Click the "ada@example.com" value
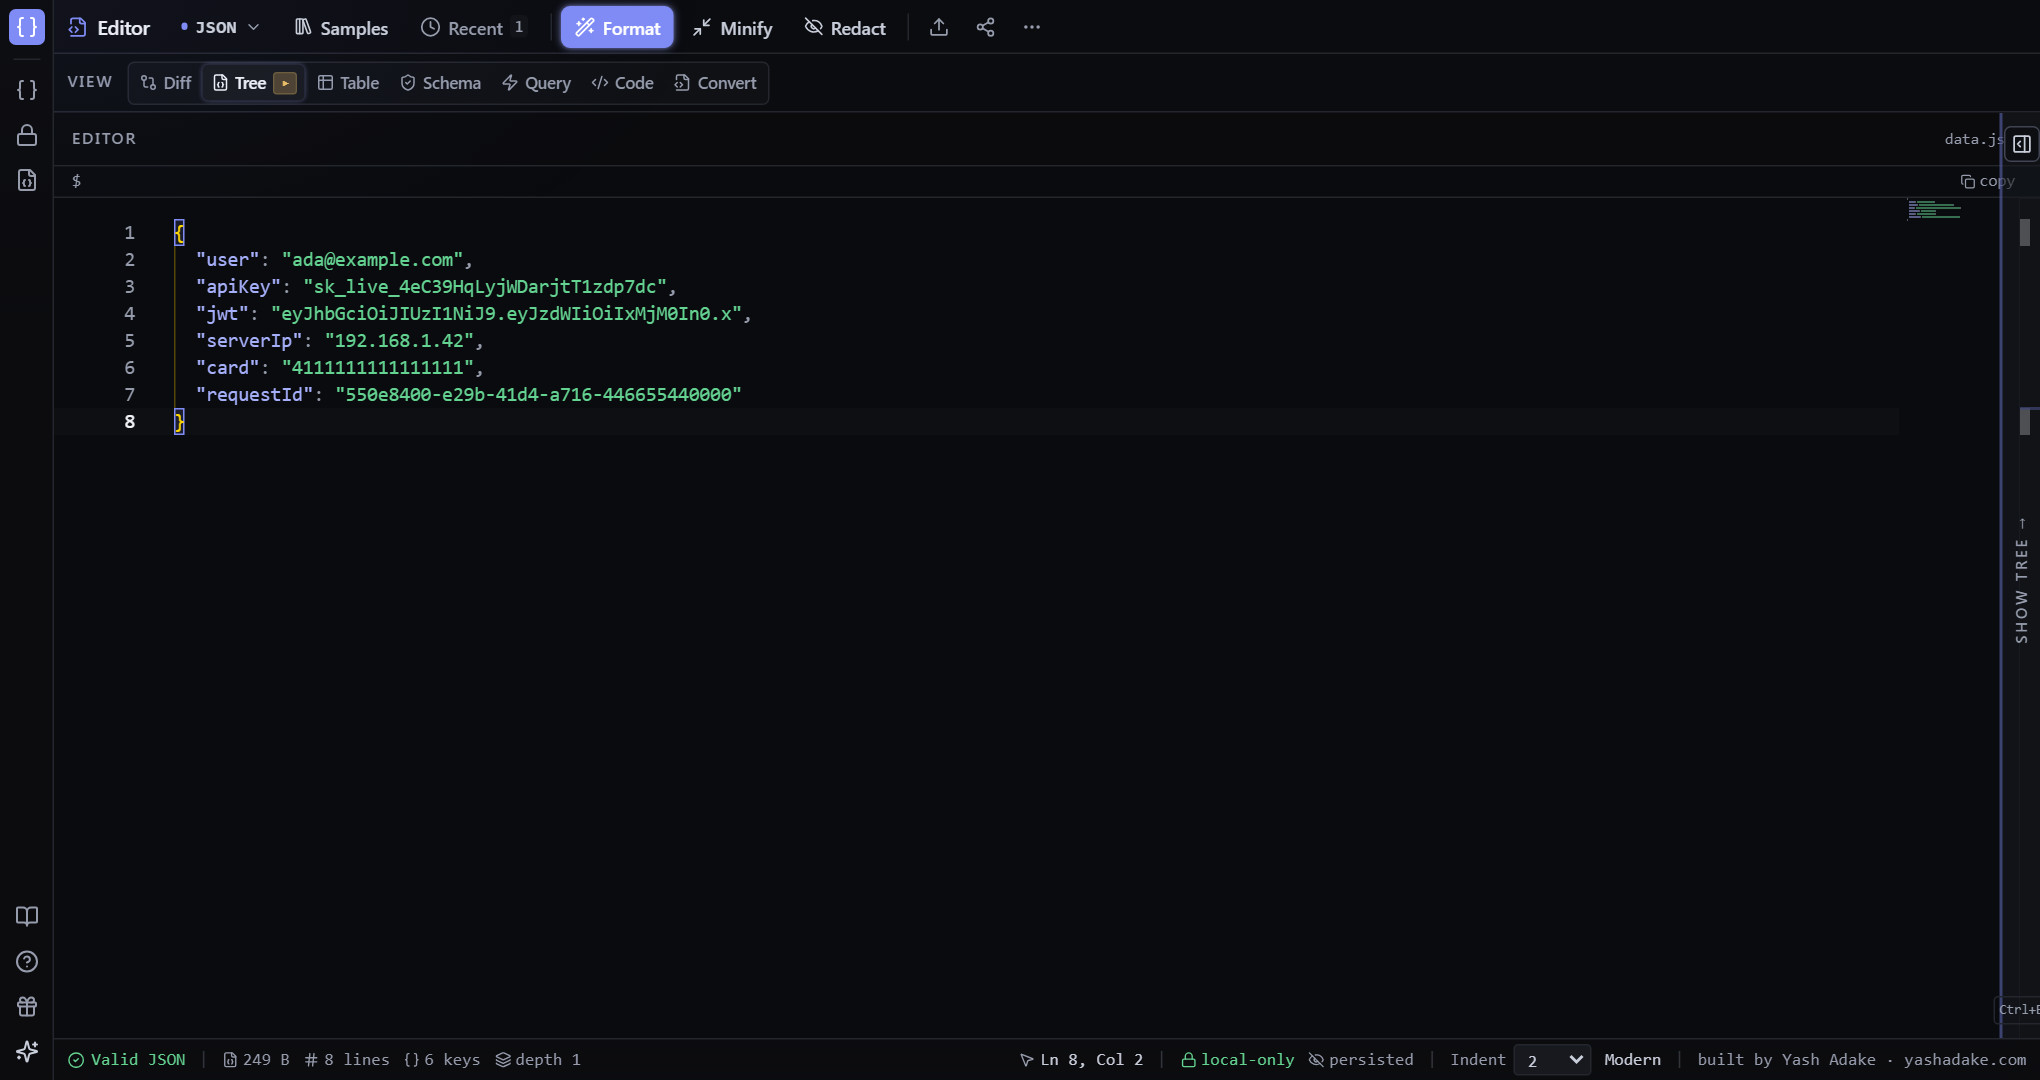 point(372,260)
